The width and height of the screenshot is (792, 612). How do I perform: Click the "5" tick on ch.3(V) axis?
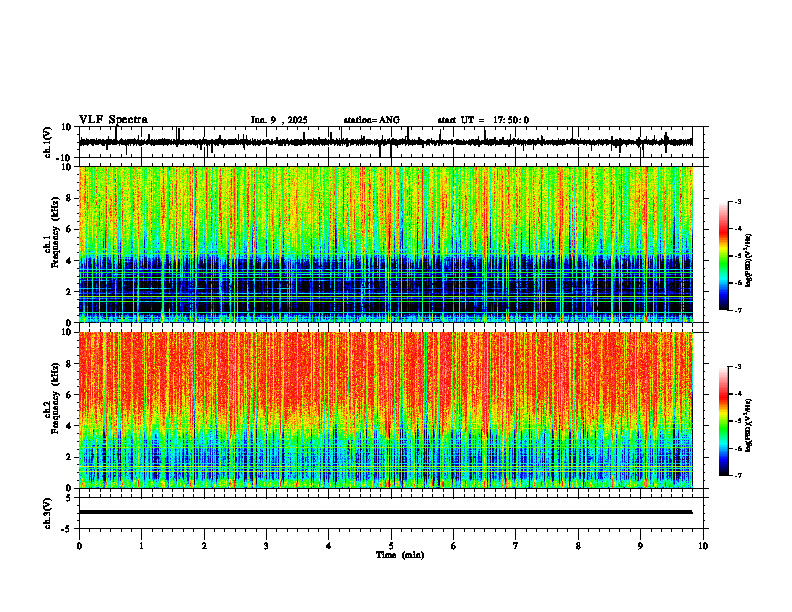[70, 498]
